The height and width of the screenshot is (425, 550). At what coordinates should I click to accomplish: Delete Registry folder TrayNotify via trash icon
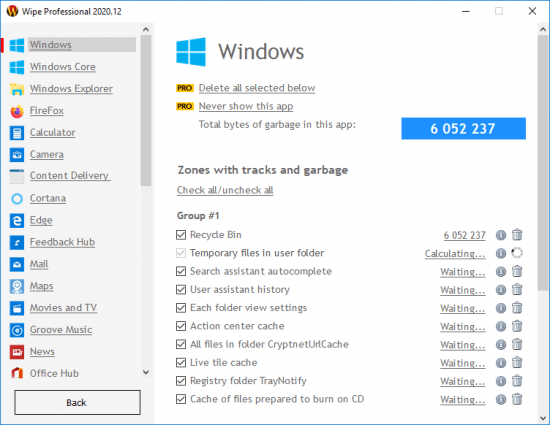click(517, 380)
